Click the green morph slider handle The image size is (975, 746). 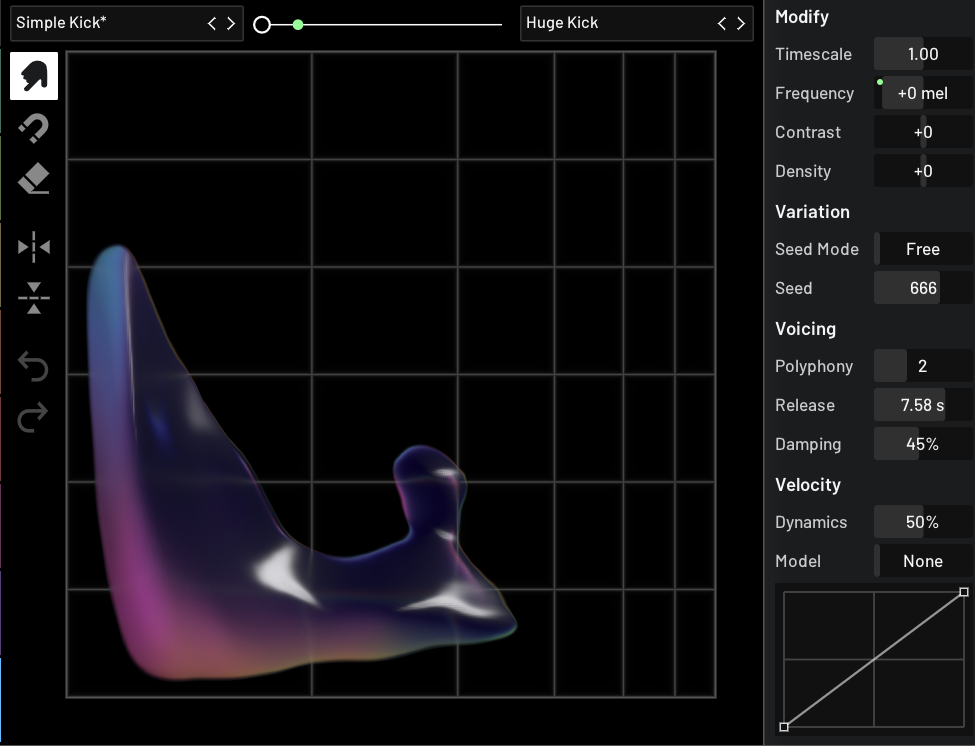[x=298, y=25]
